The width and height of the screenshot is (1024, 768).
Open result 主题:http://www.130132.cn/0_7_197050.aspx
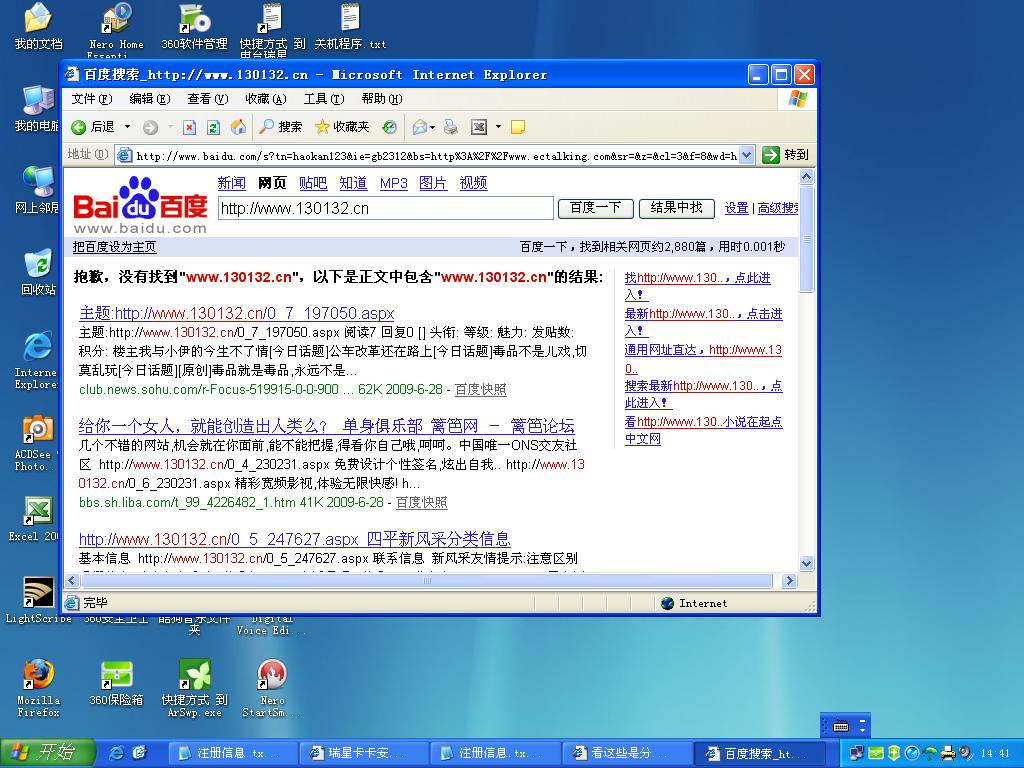pyautogui.click(x=236, y=313)
